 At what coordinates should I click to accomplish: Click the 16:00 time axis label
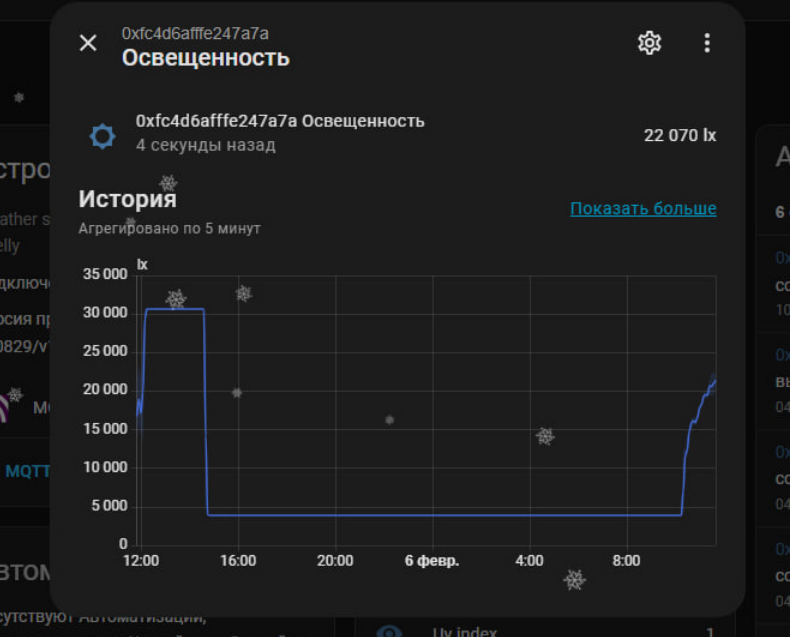(237, 561)
